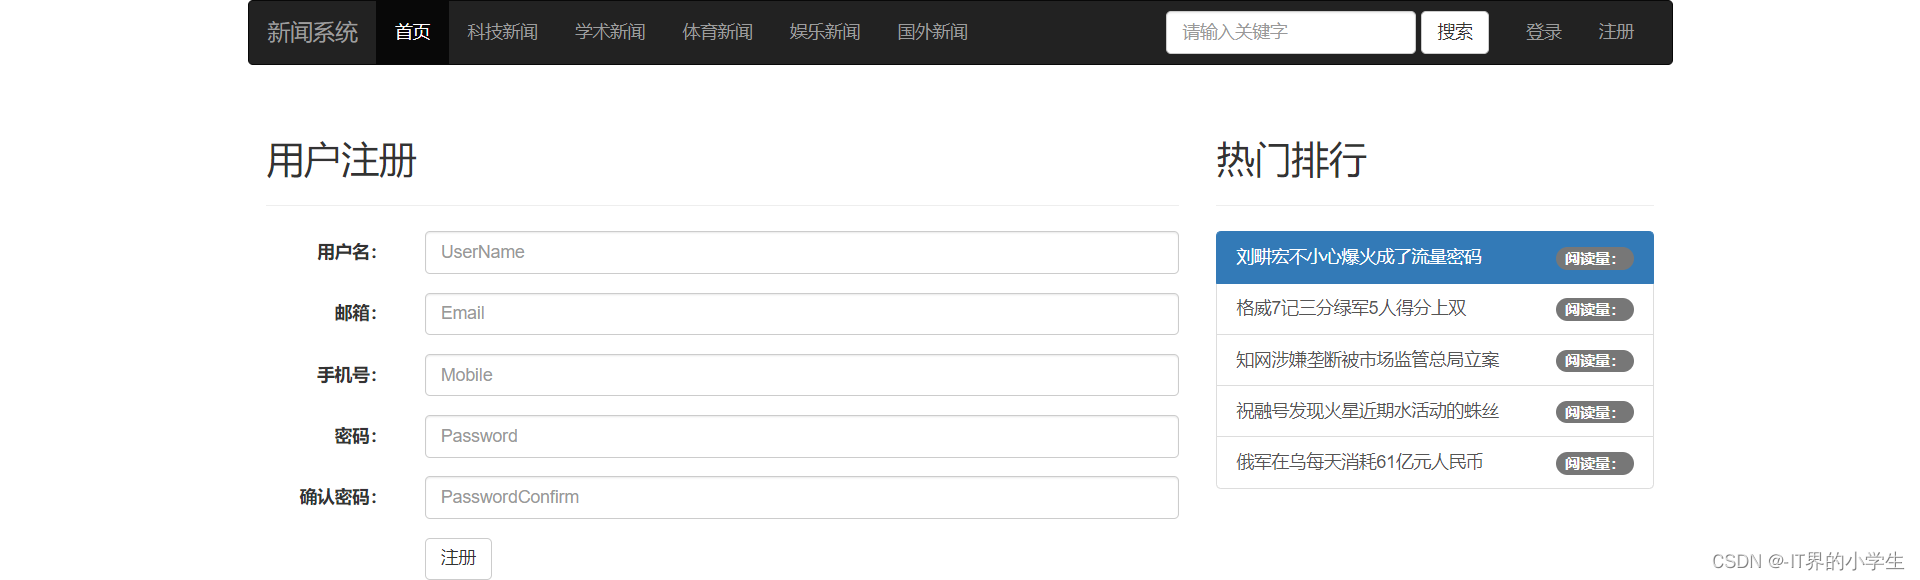Click the 热门排行 heading

pos(1291,160)
